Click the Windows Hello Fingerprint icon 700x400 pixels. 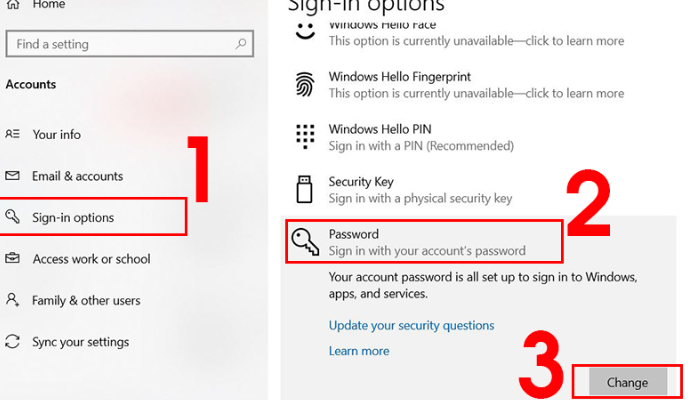coord(305,85)
